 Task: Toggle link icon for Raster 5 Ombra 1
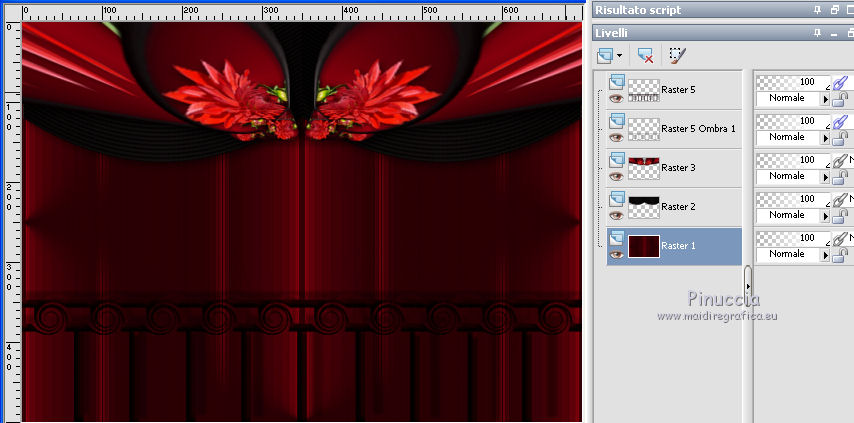click(x=840, y=121)
